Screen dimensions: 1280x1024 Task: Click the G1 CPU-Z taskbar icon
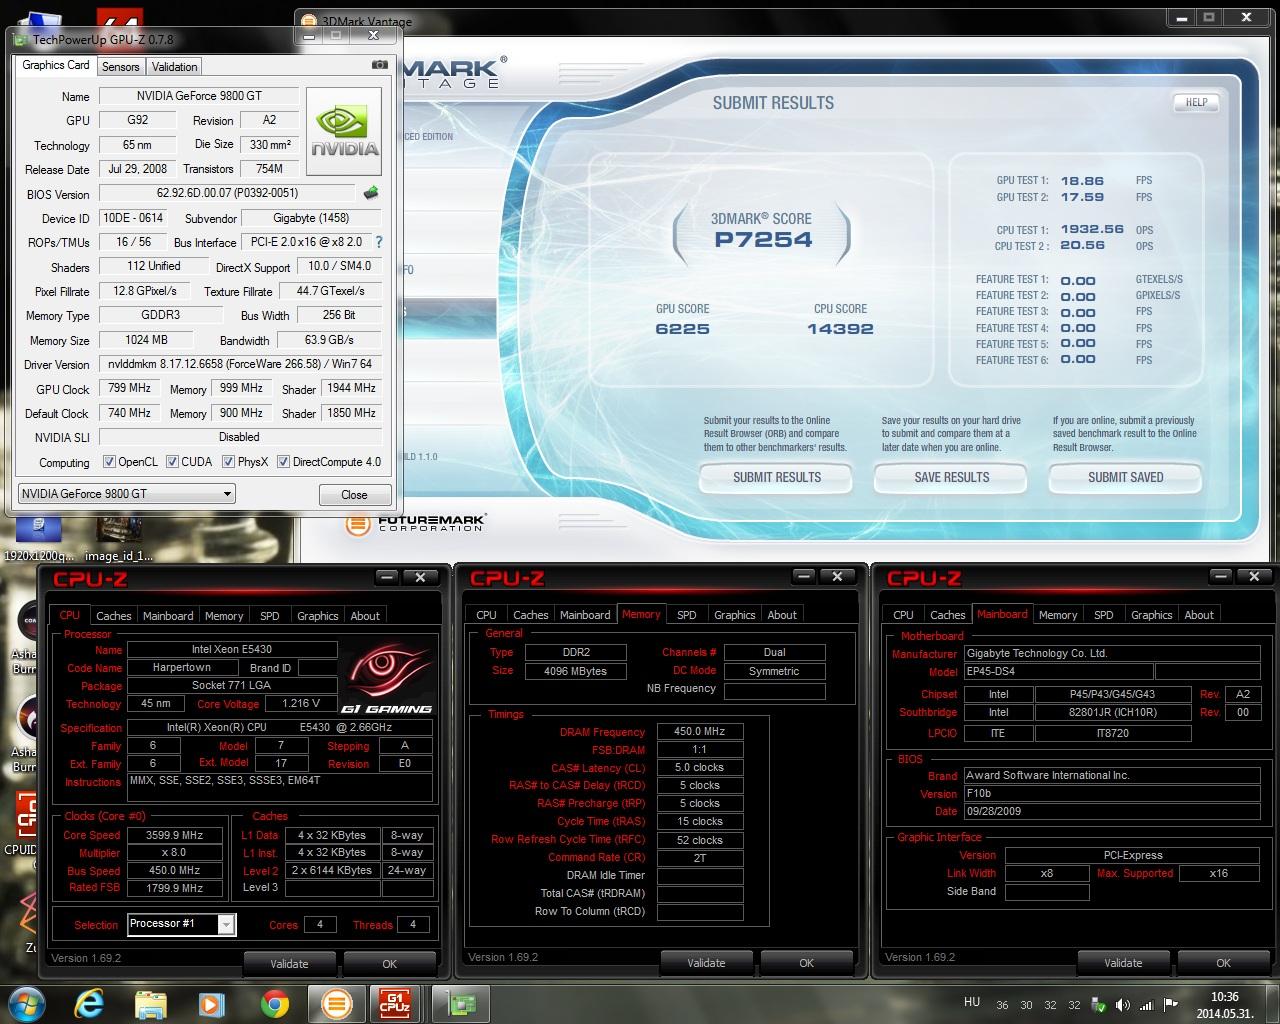(394, 1003)
